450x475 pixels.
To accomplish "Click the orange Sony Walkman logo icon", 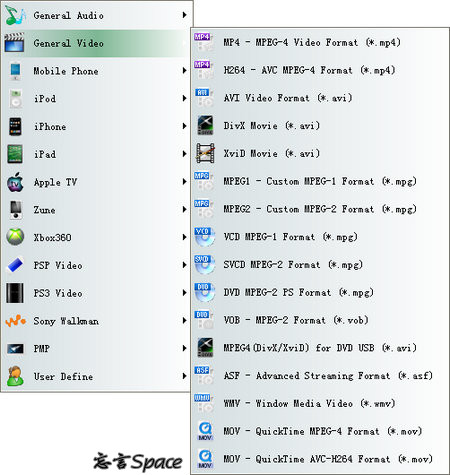I will (x=15, y=321).
